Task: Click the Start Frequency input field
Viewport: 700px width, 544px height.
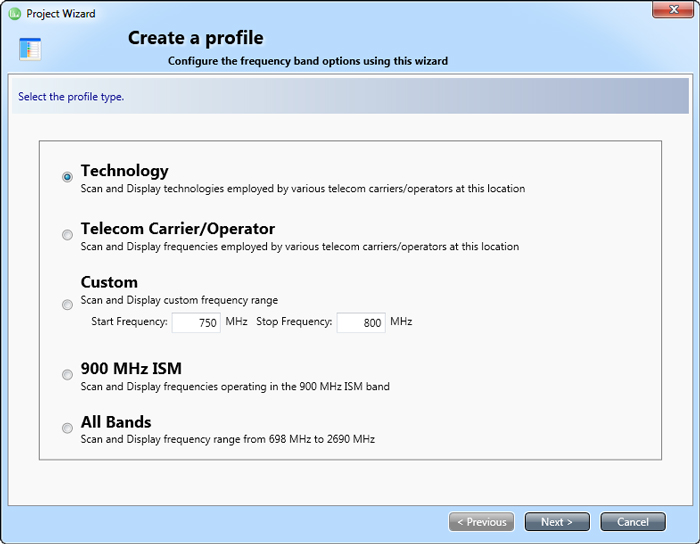Action: pos(196,323)
